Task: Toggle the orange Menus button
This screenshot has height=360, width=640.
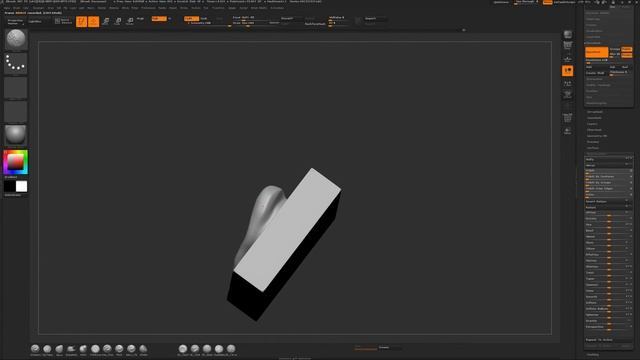Action: (x=547, y=2)
